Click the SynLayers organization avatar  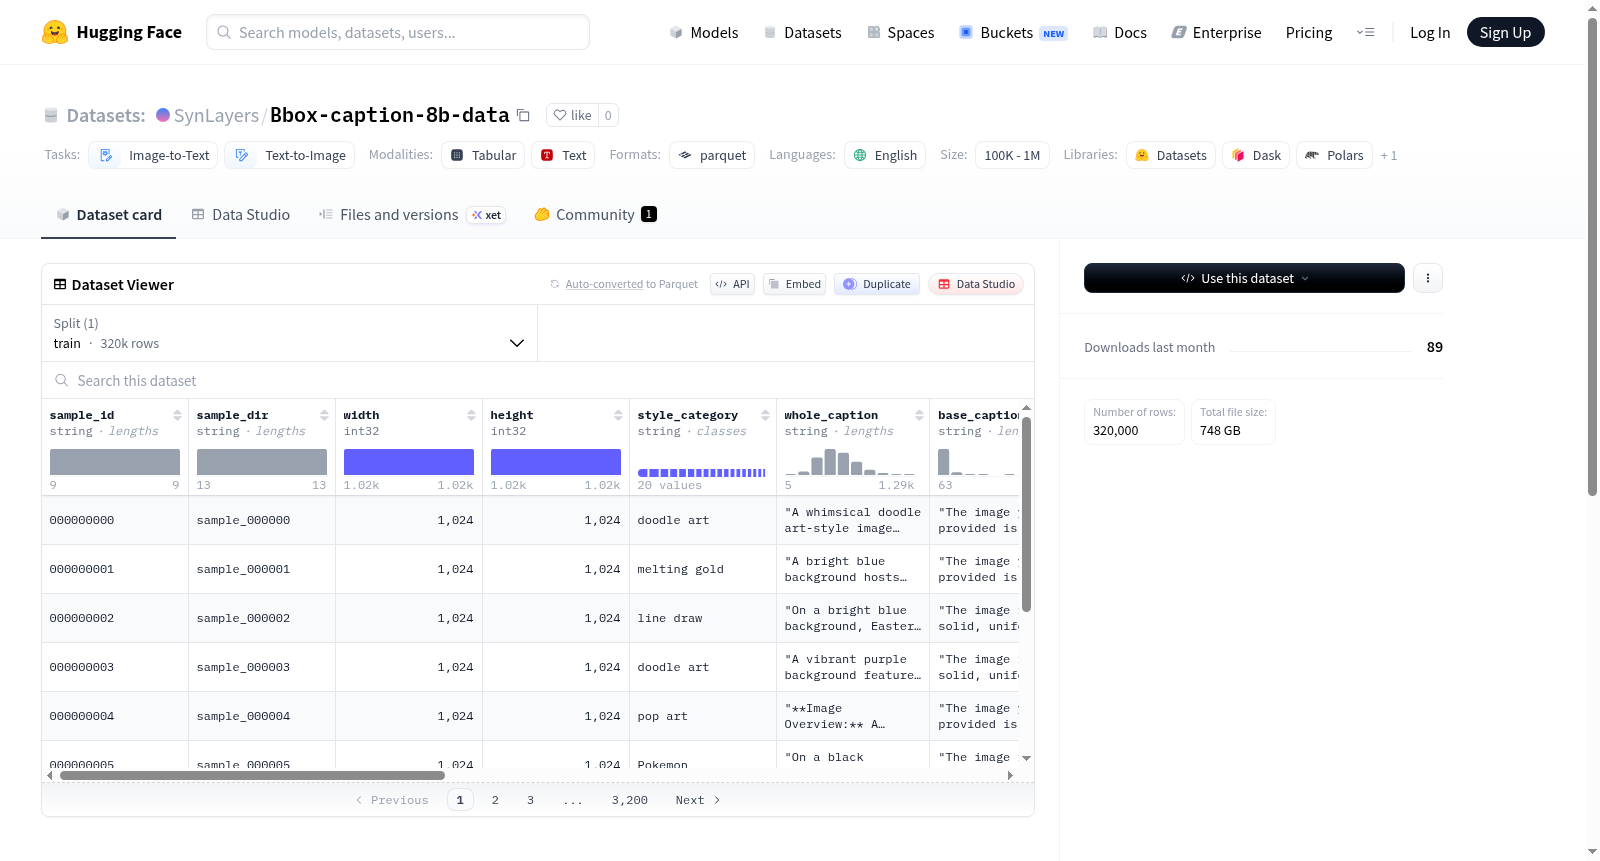coord(163,115)
